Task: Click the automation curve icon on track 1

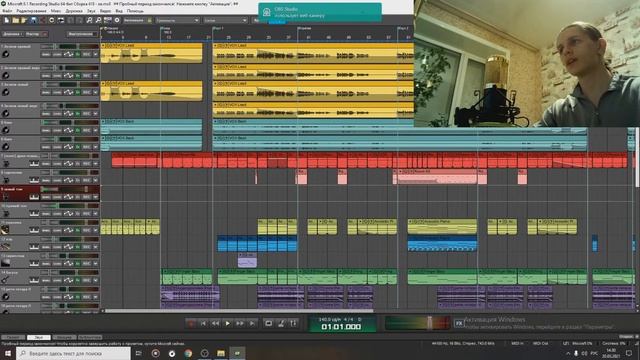Action: [x=68, y=54]
